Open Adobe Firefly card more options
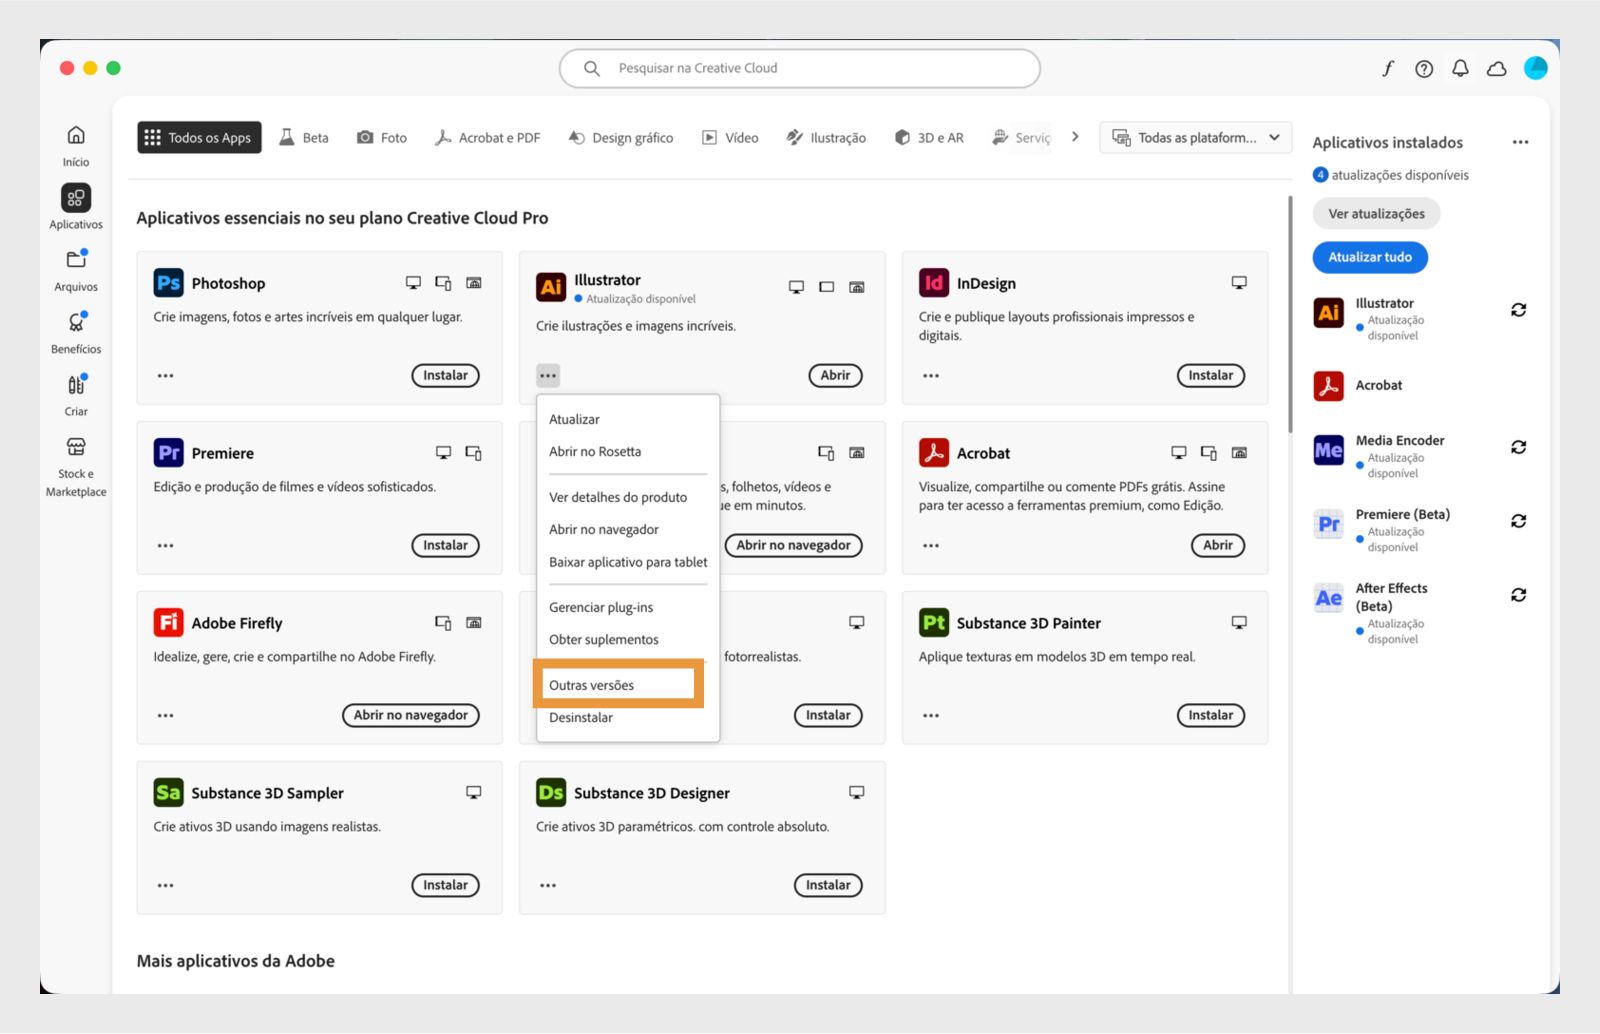Screen dimensions: 1600x1034 pos(165,716)
